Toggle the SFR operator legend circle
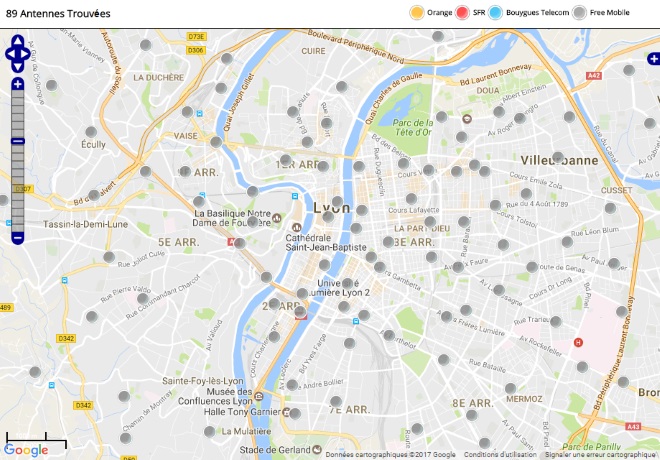This screenshot has width=660, height=460. coord(462,13)
